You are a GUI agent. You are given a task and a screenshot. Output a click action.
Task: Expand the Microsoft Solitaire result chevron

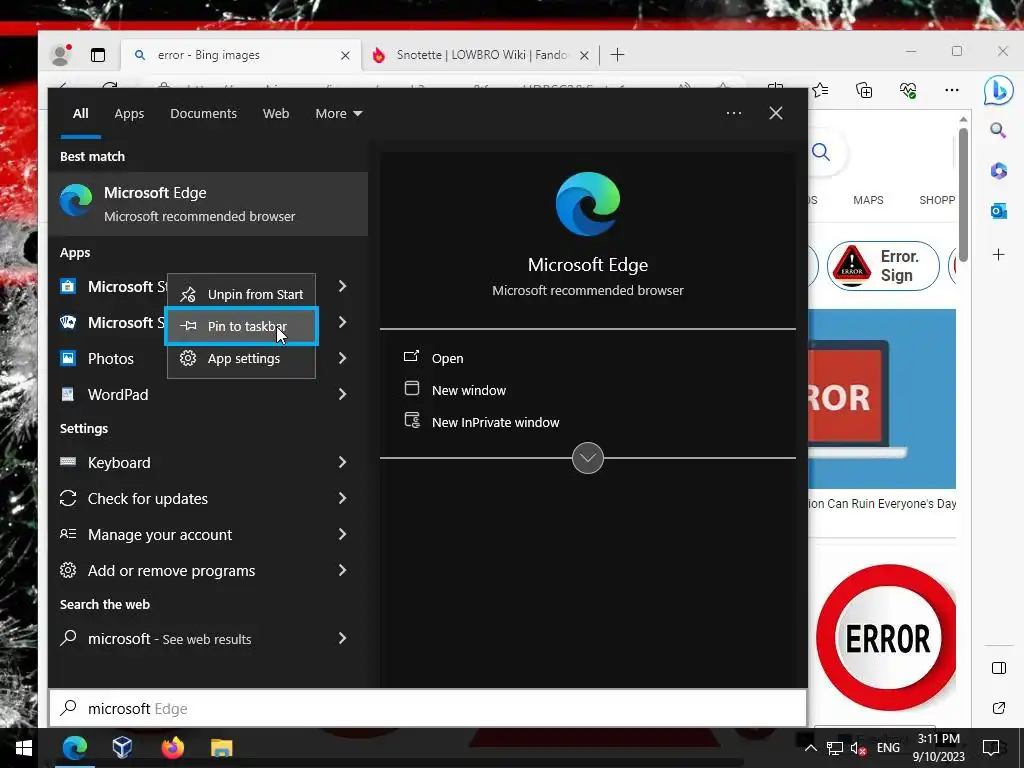pos(342,322)
